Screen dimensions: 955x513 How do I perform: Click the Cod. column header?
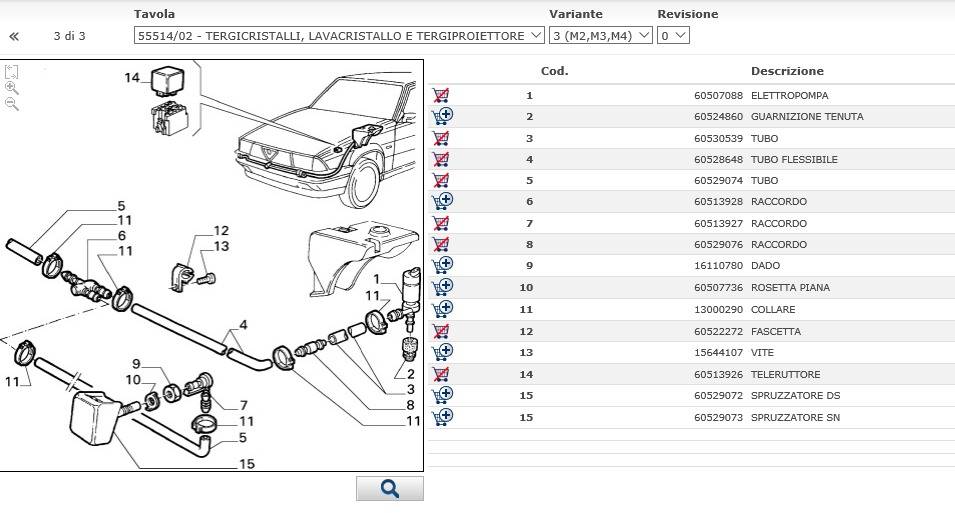click(554, 71)
